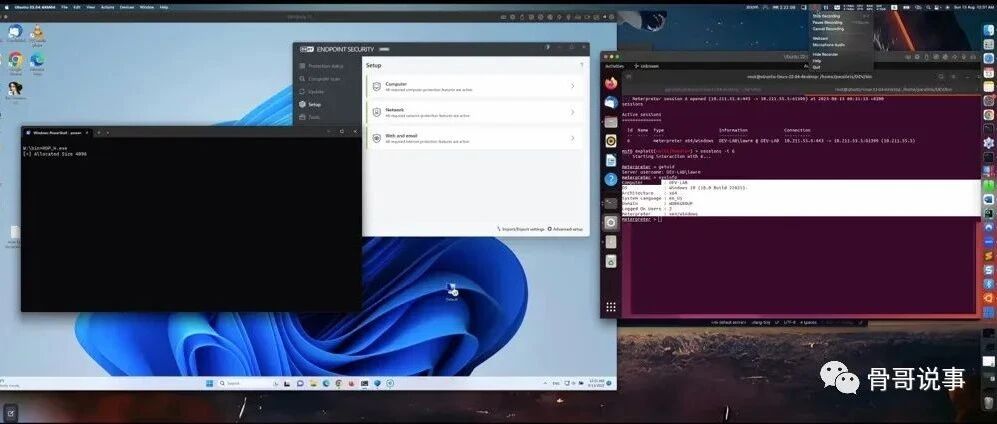The image size is (997, 424).
Task: Select Setup in the ESET sidebar
Action: click(310, 104)
